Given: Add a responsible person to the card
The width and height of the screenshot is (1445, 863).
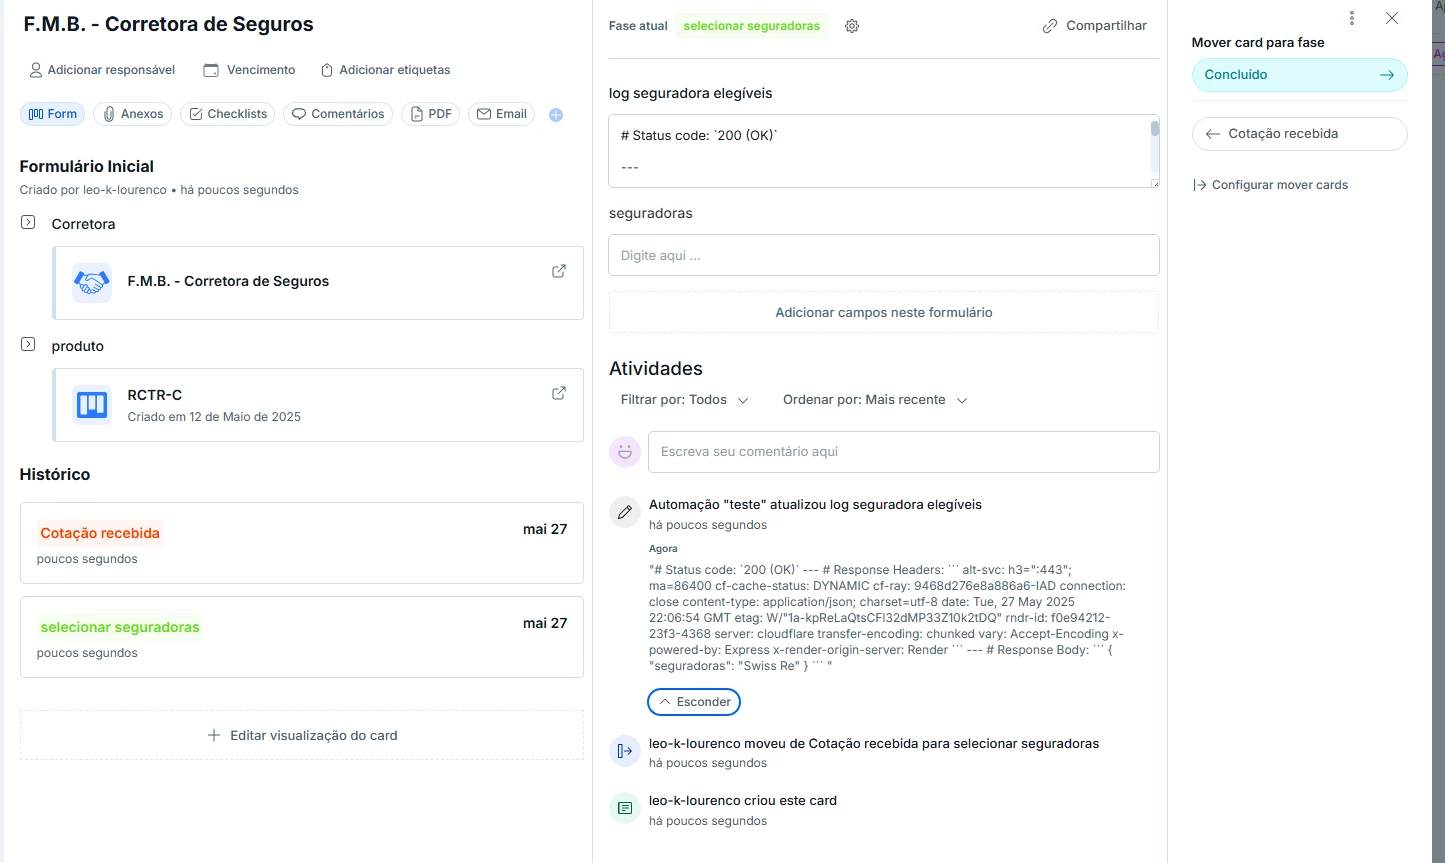Looking at the screenshot, I should [x=102, y=70].
